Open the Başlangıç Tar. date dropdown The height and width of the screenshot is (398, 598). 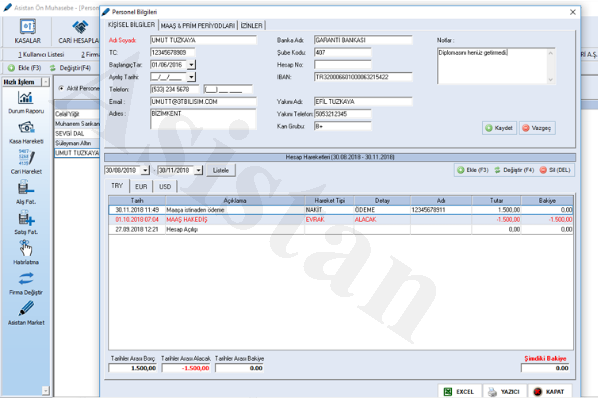(191, 65)
